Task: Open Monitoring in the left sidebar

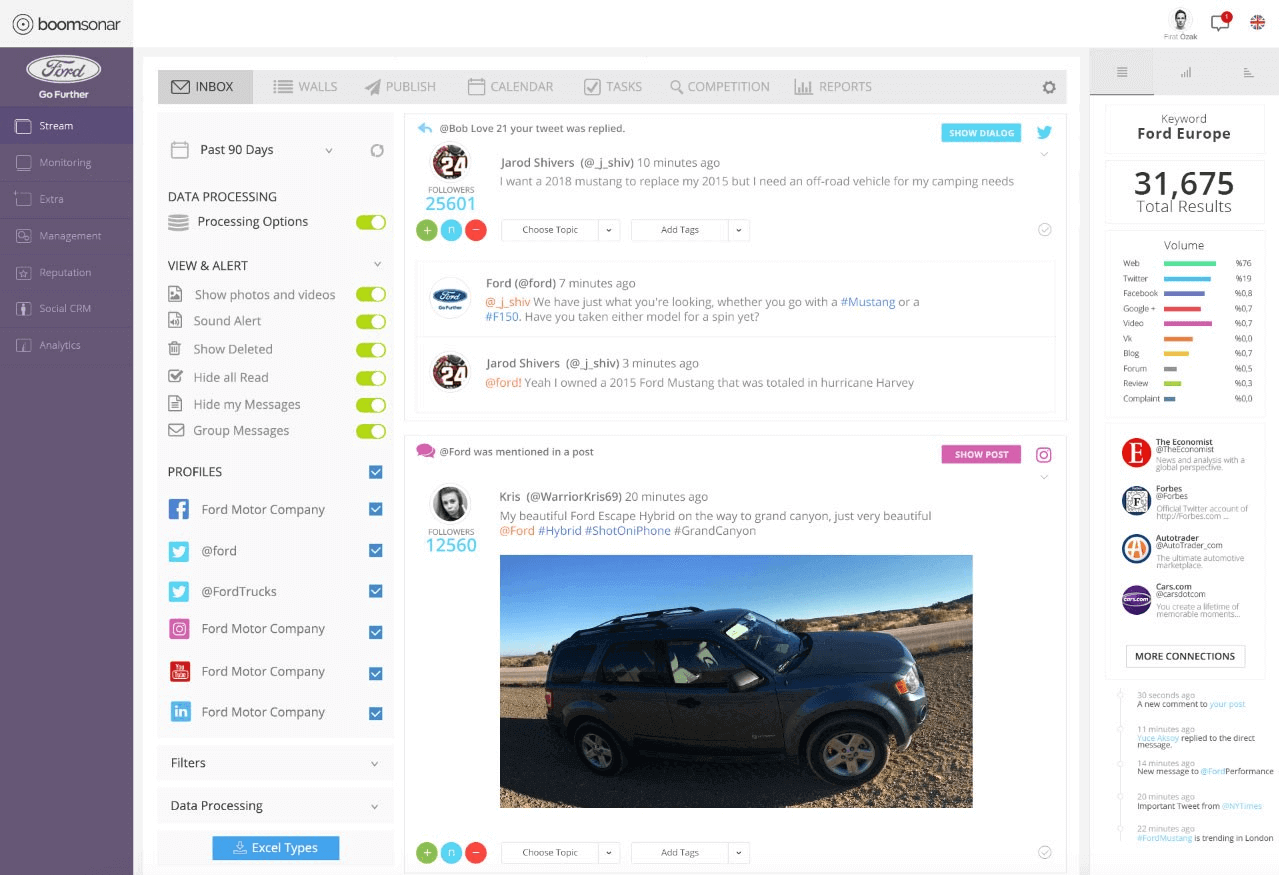Action: [x=66, y=162]
